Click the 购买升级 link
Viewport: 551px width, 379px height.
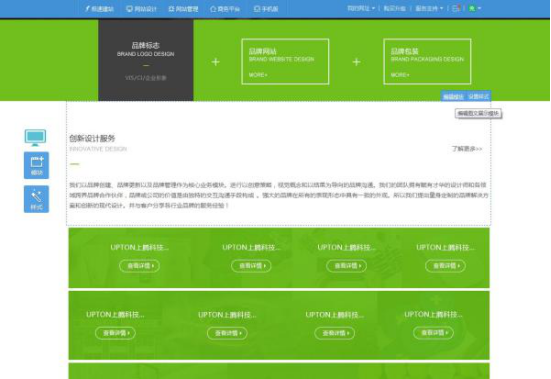pos(394,8)
